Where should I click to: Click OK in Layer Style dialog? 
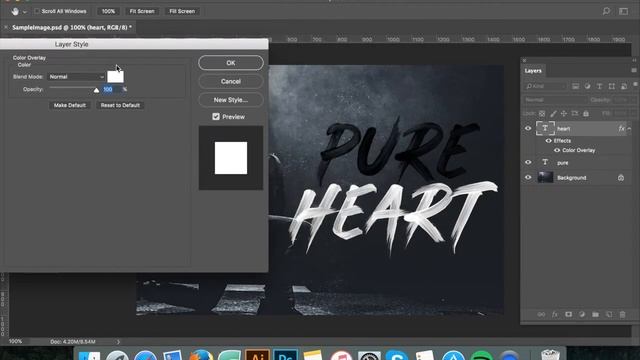point(231,63)
